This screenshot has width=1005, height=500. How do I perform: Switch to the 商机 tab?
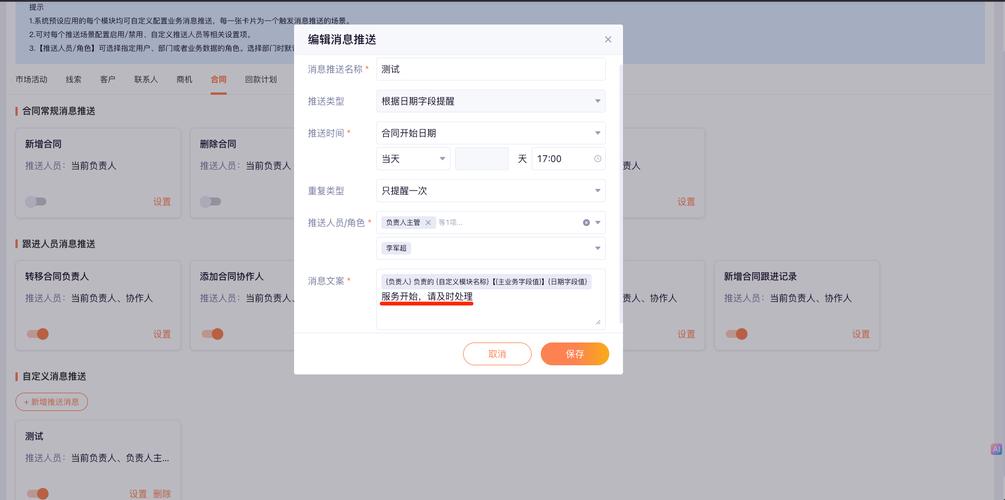tap(184, 79)
